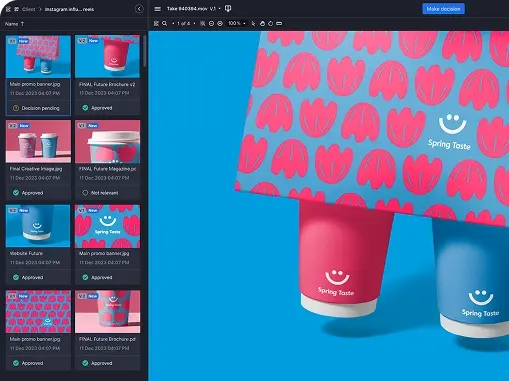Screen dimensions: 509x381
Task: Open the Final Creative Image.jpg thumbnail
Action: (38, 141)
